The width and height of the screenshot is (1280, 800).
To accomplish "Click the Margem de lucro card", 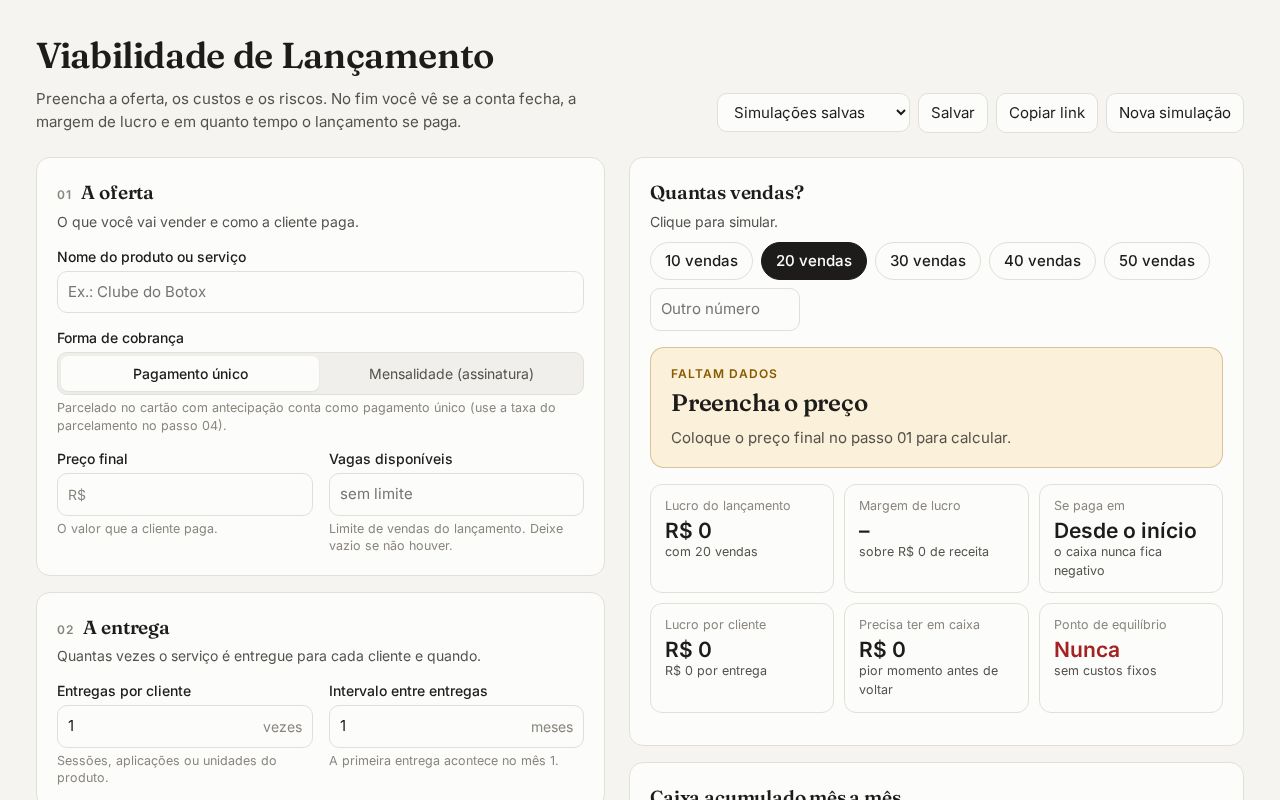I will [x=936, y=538].
